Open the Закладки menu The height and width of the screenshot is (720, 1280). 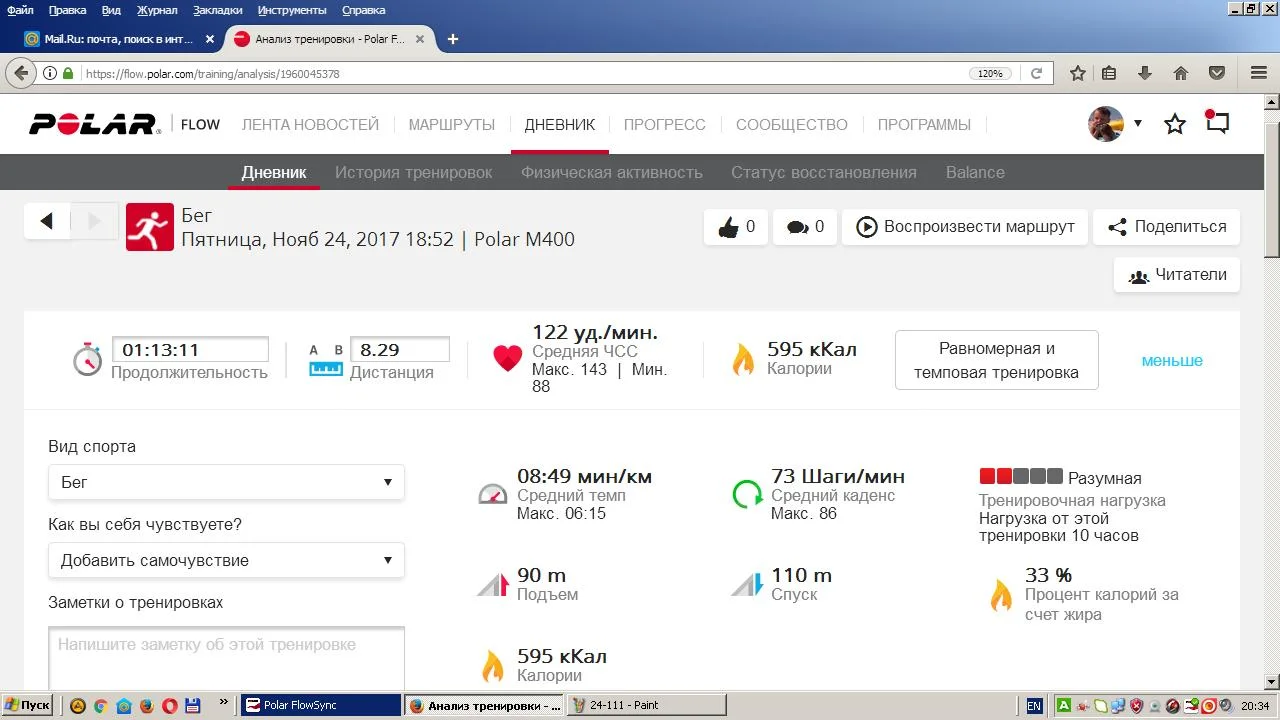point(217,10)
